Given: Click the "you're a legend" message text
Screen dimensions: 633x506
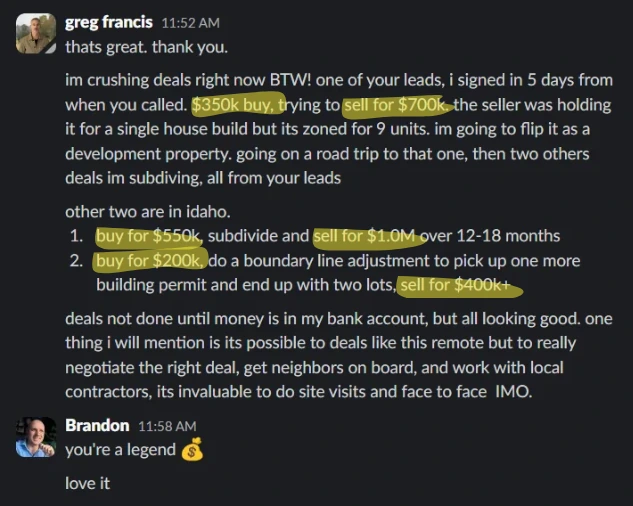Looking at the screenshot, I should (120, 450).
